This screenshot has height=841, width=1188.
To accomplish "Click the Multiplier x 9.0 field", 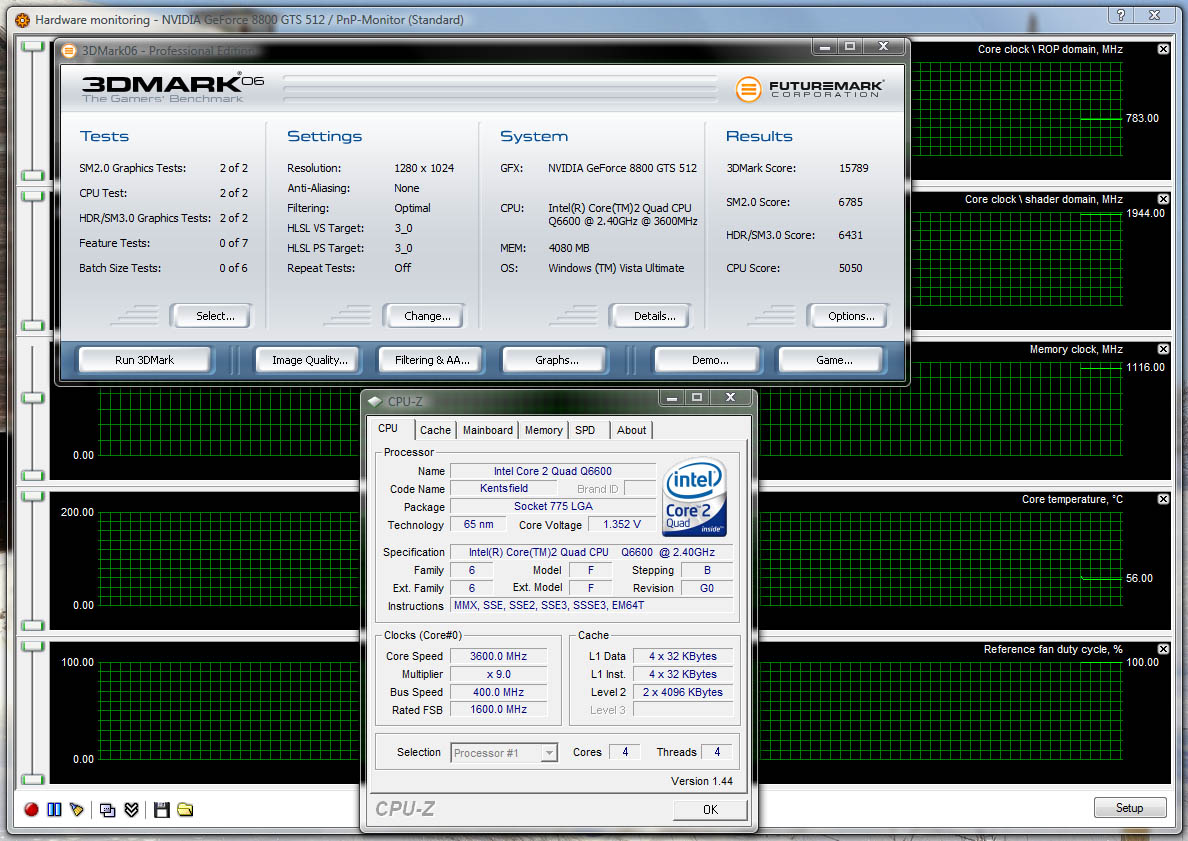I will [x=499, y=674].
